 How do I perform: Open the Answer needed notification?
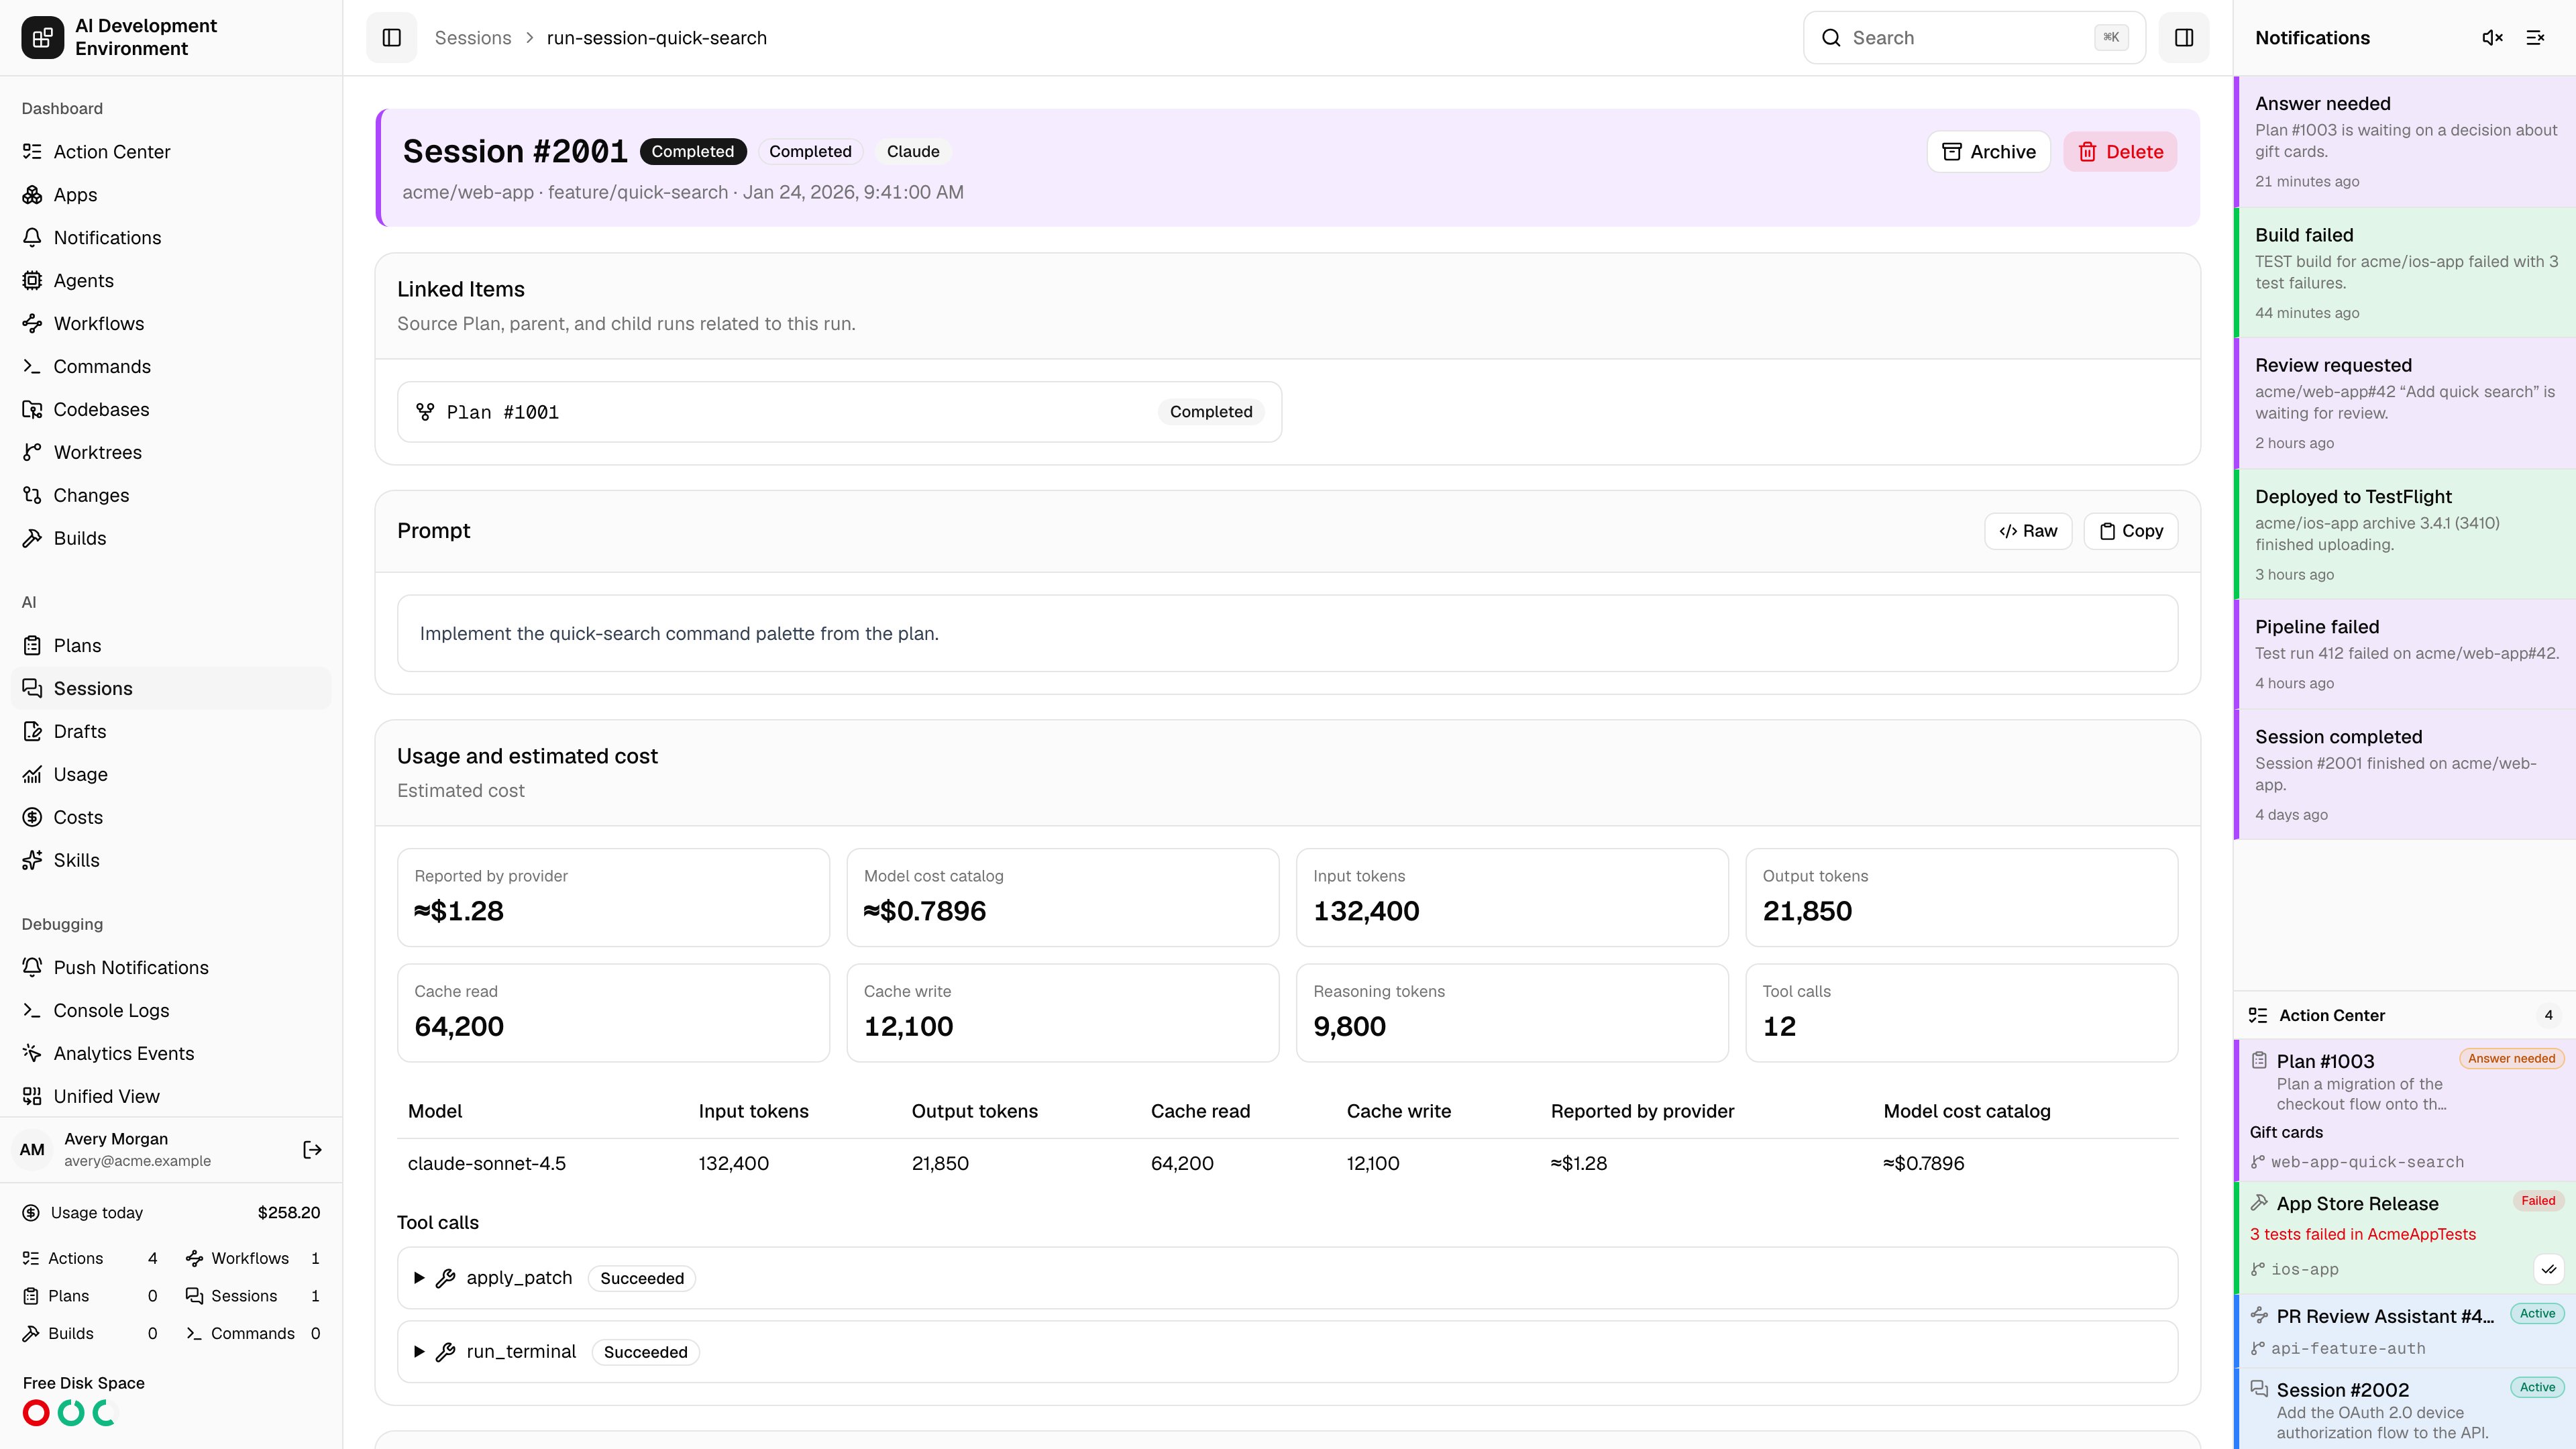(2405, 142)
